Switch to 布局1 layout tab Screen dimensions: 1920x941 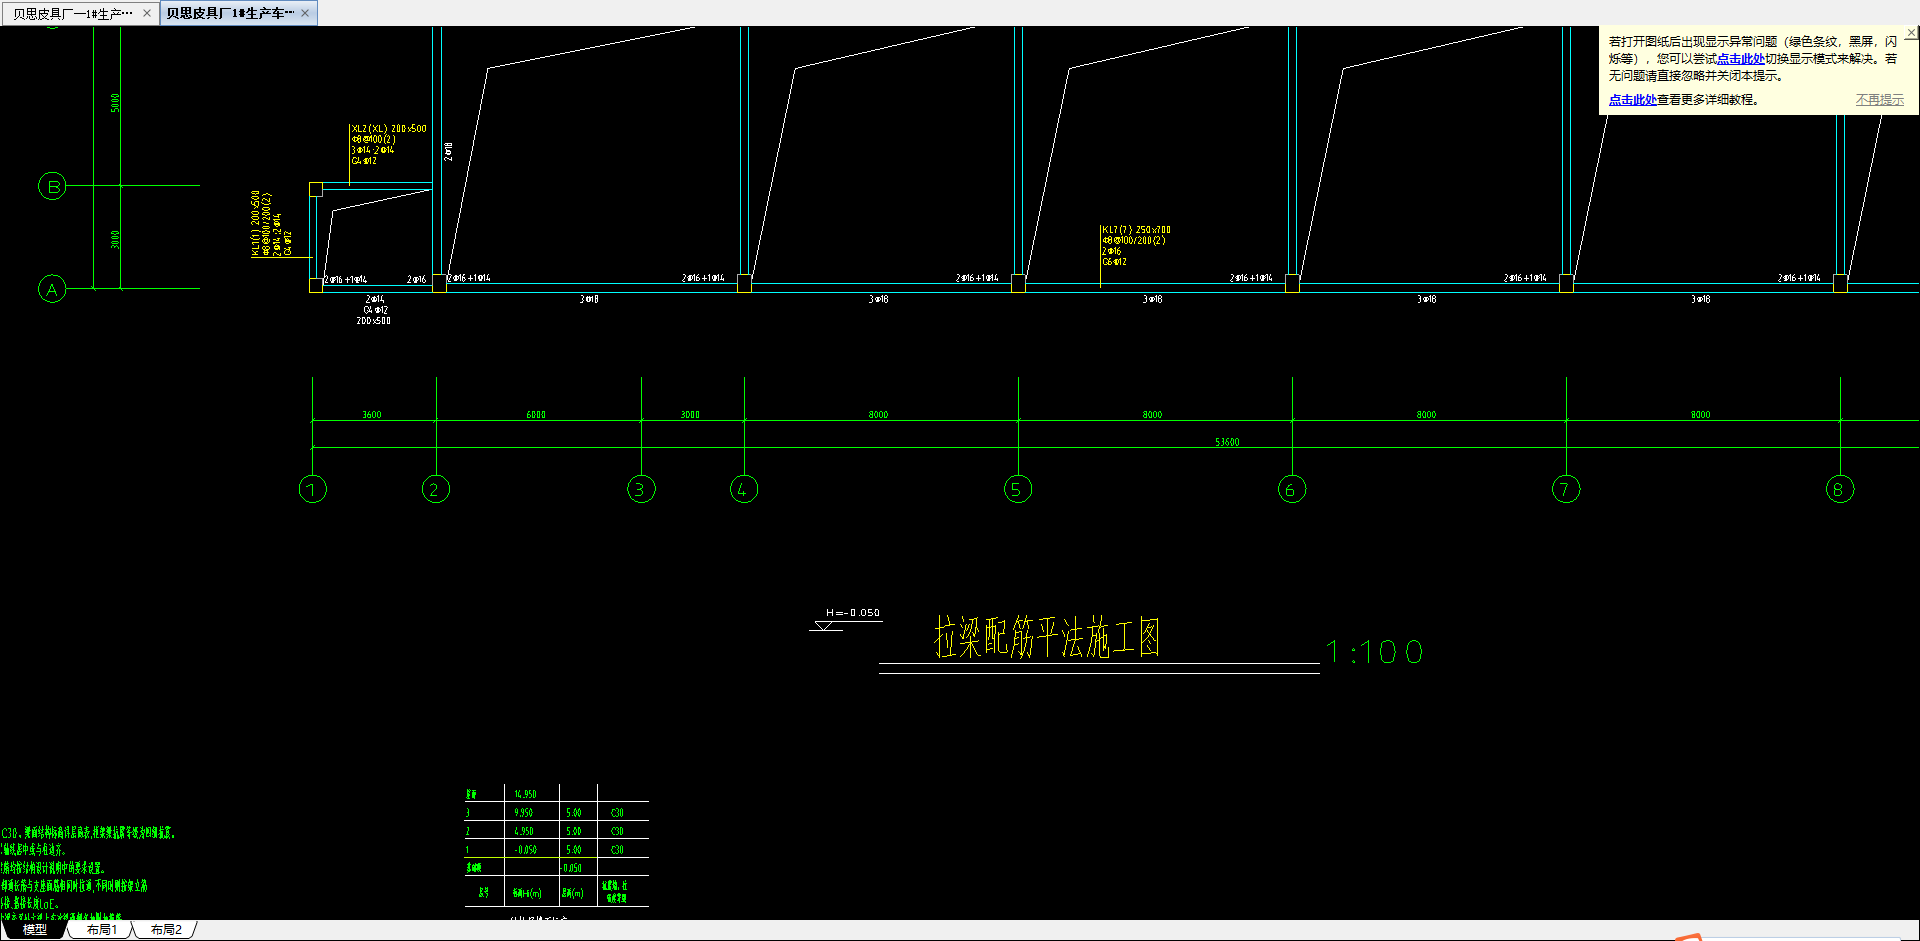(x=101, y=929)
